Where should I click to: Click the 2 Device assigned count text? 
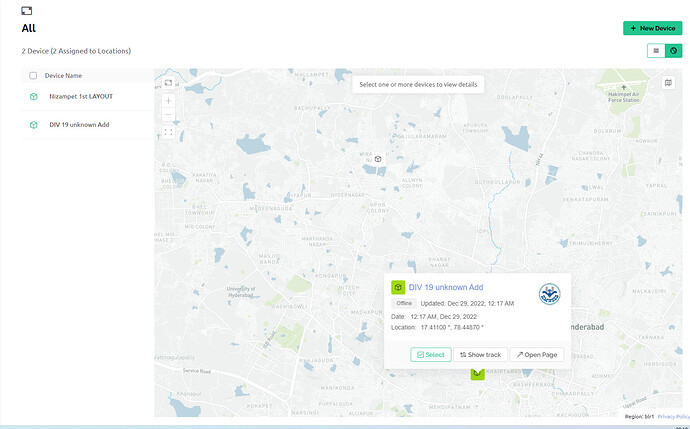tap(76, 51)
